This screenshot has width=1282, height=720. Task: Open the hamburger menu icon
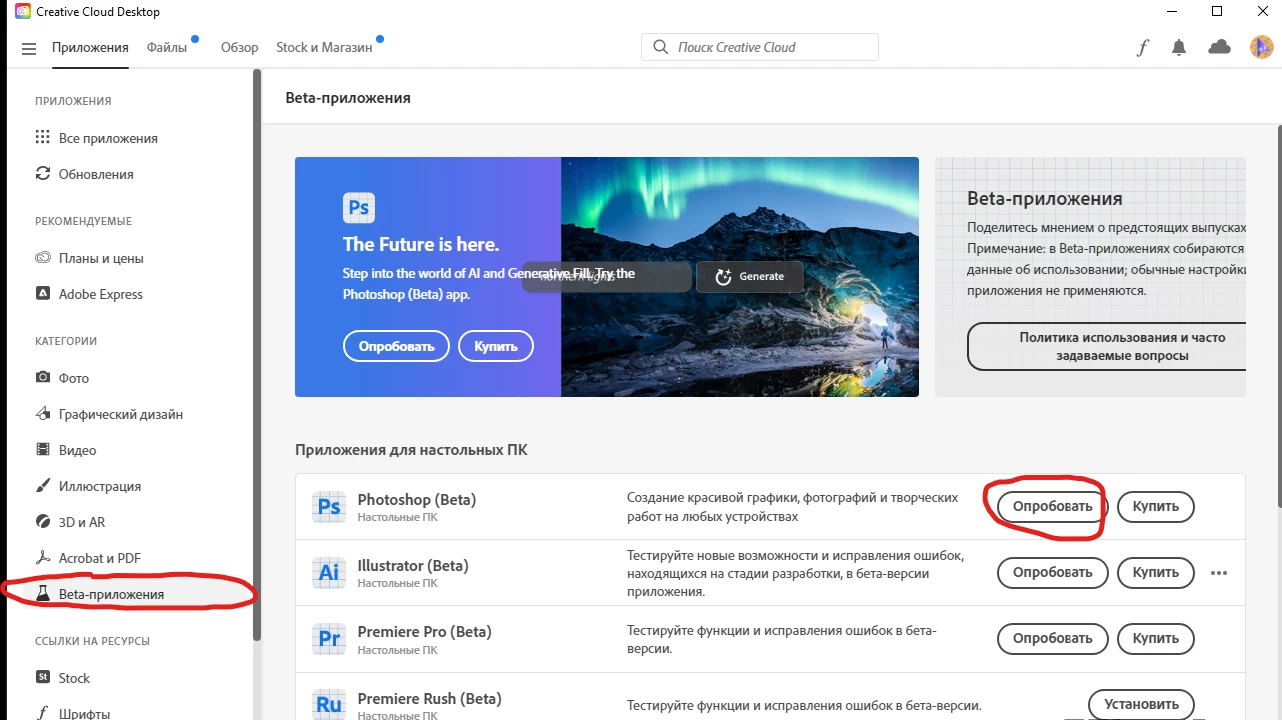[28, 48]
